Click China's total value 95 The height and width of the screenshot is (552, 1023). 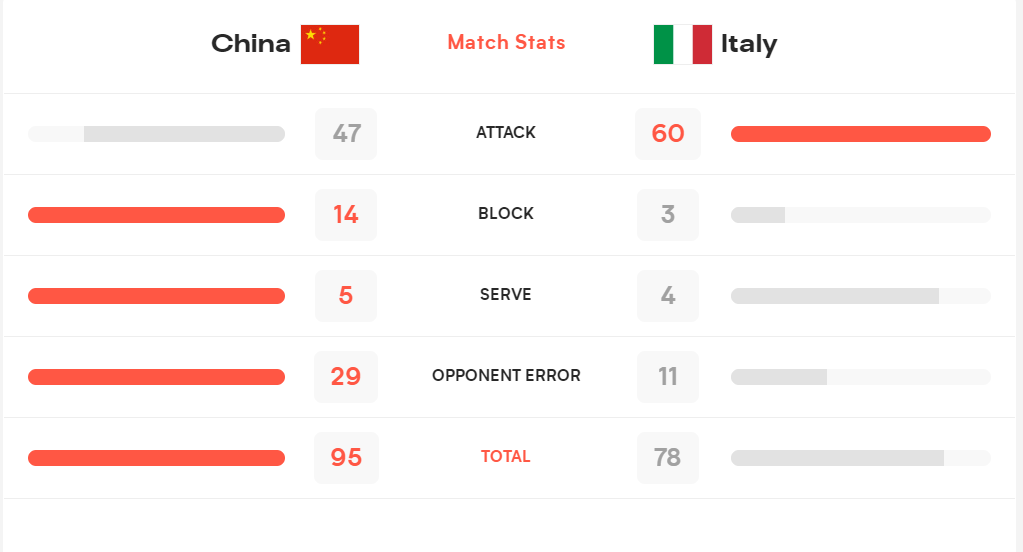coord(346,457)
